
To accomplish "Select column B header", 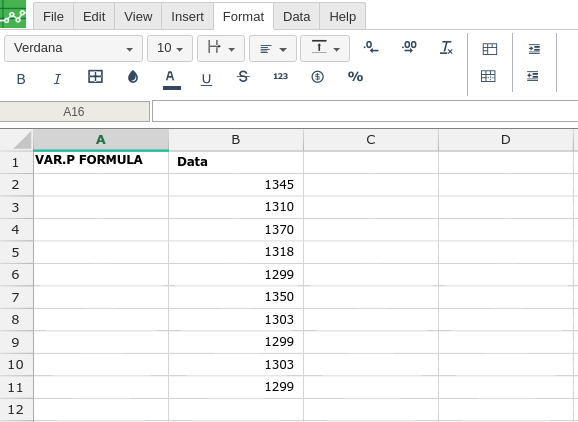I will tap(236, 140).
